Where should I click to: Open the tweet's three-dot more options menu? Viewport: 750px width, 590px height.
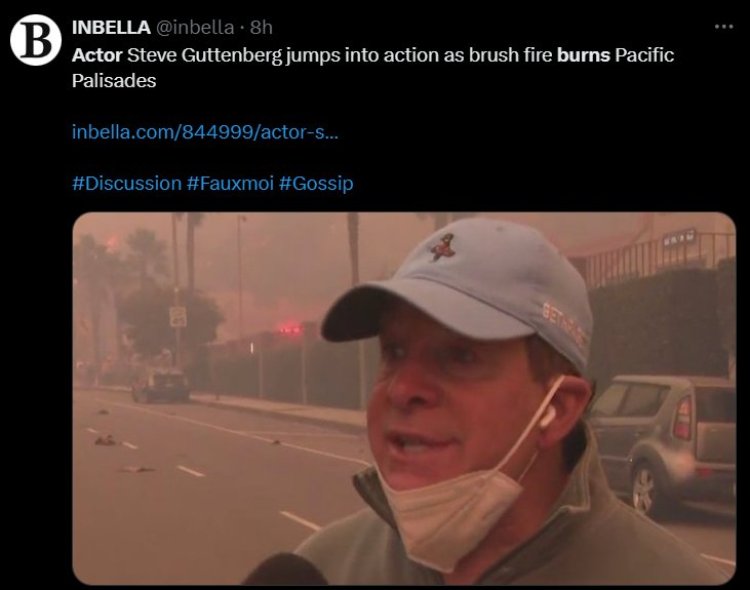point(724,27)
